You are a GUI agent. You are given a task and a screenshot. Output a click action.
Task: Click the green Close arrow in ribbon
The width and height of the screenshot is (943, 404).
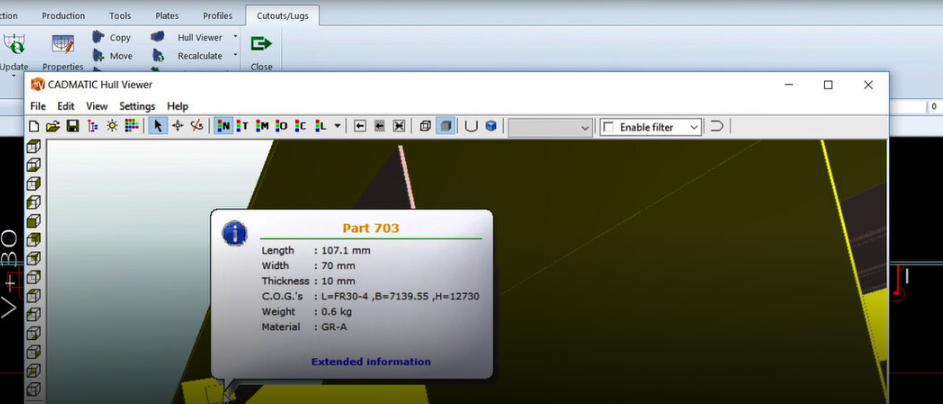(x=261, y=43)
